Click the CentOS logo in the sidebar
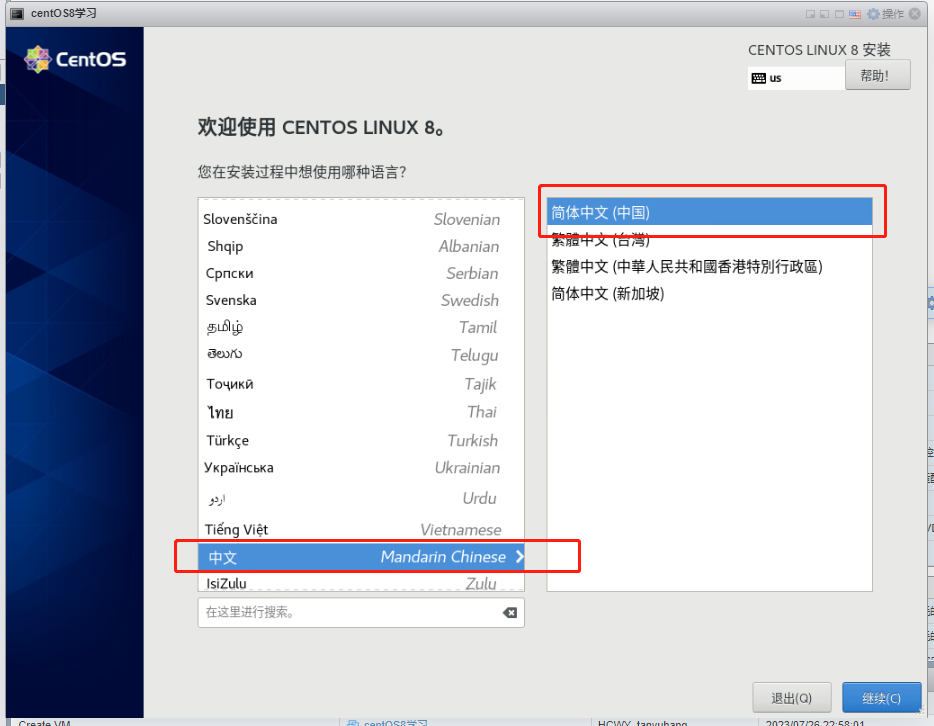 pos(75,60)
